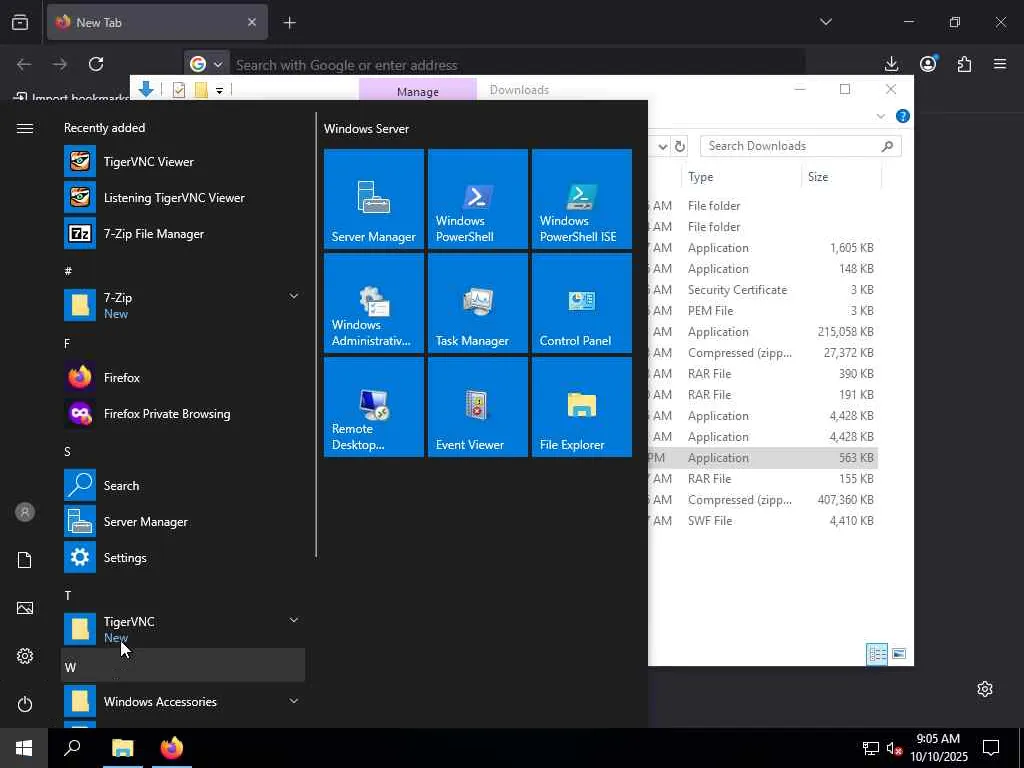This screenshot has width=1024, height=768.
Task: Expand the Explorer ribbon chevron
Action: [x=880, y=116]
